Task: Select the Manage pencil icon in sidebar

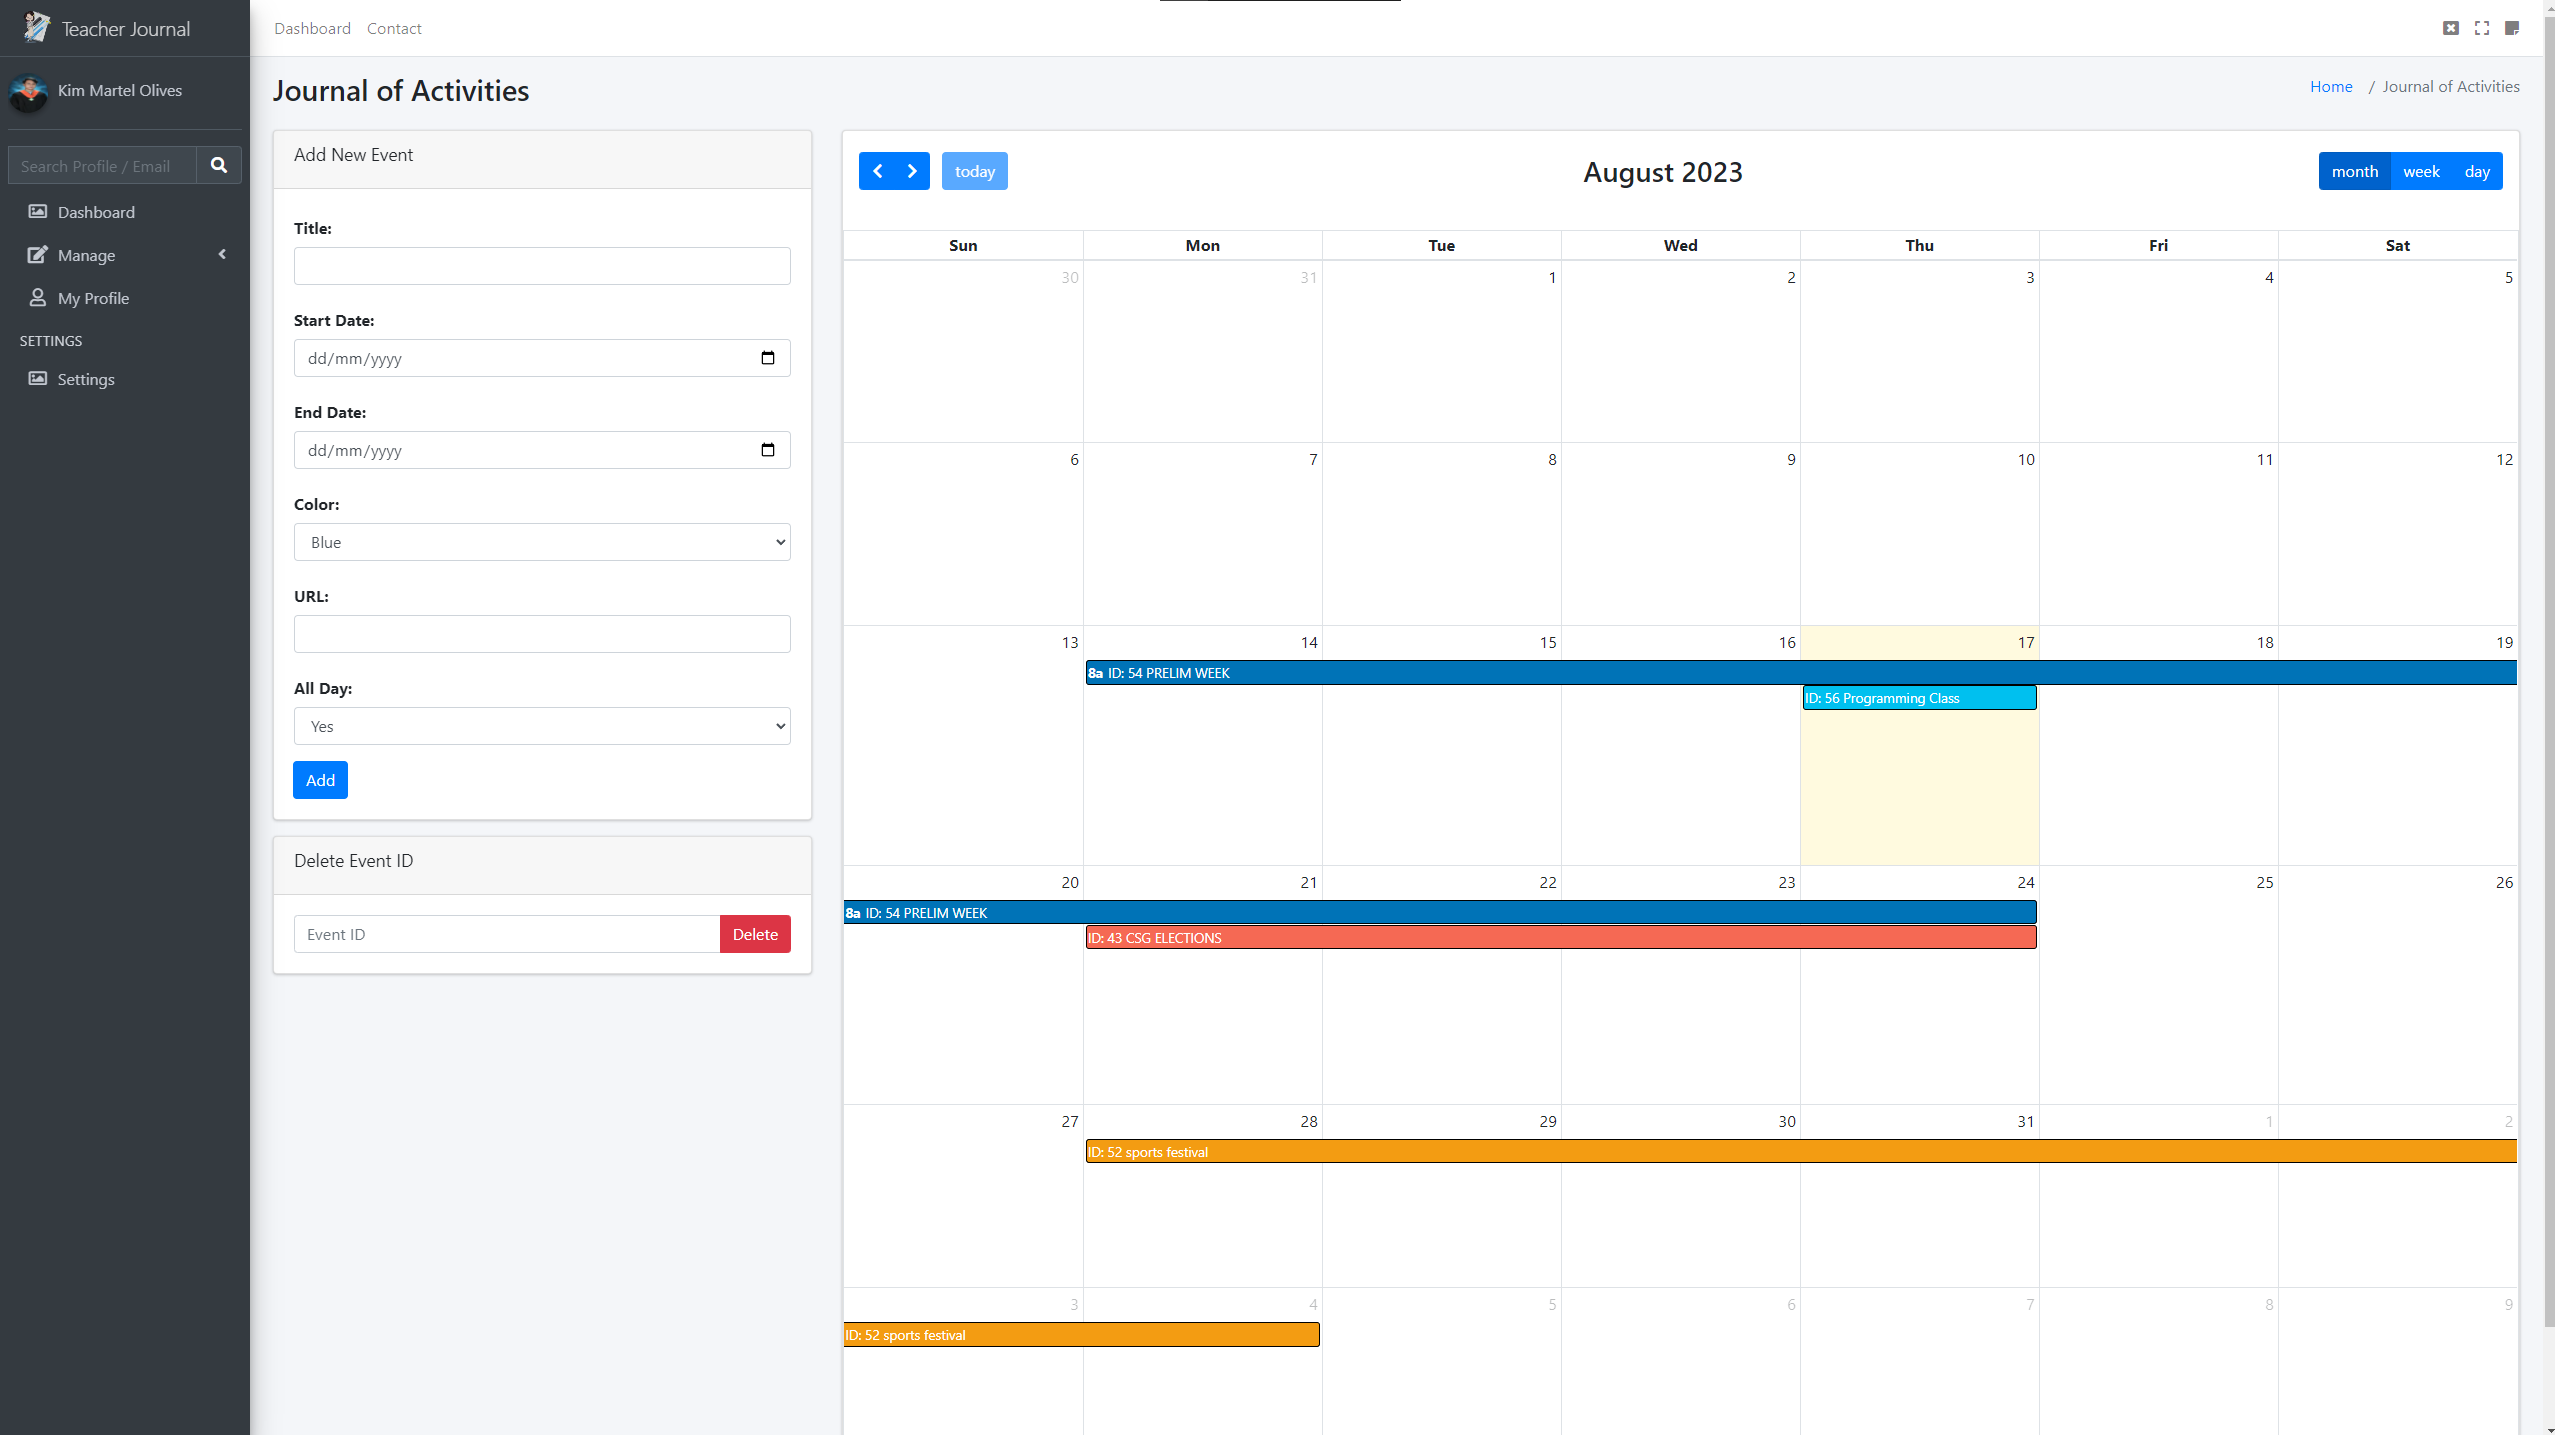Action: click(x=37, y=254)
